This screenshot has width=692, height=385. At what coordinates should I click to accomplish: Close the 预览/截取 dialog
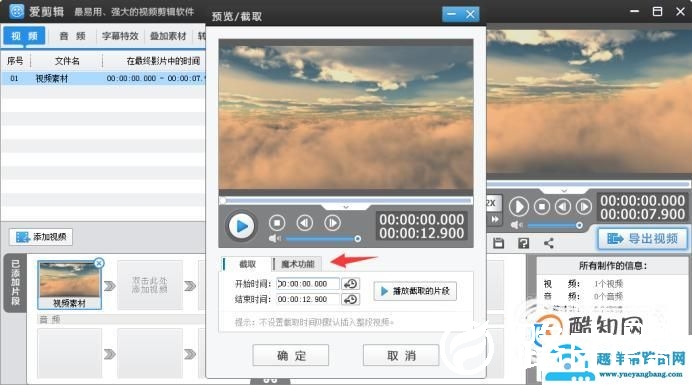click(470, 14)
